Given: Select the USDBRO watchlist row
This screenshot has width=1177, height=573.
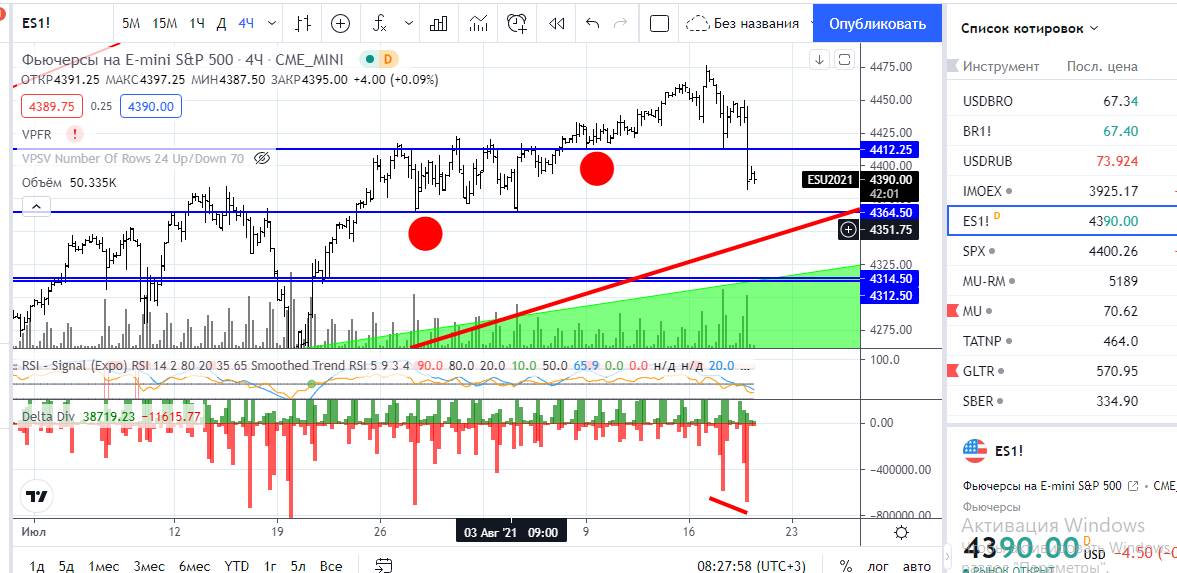Looking at the screenshot, I should pyautogui.click(x=1061, y=101).
